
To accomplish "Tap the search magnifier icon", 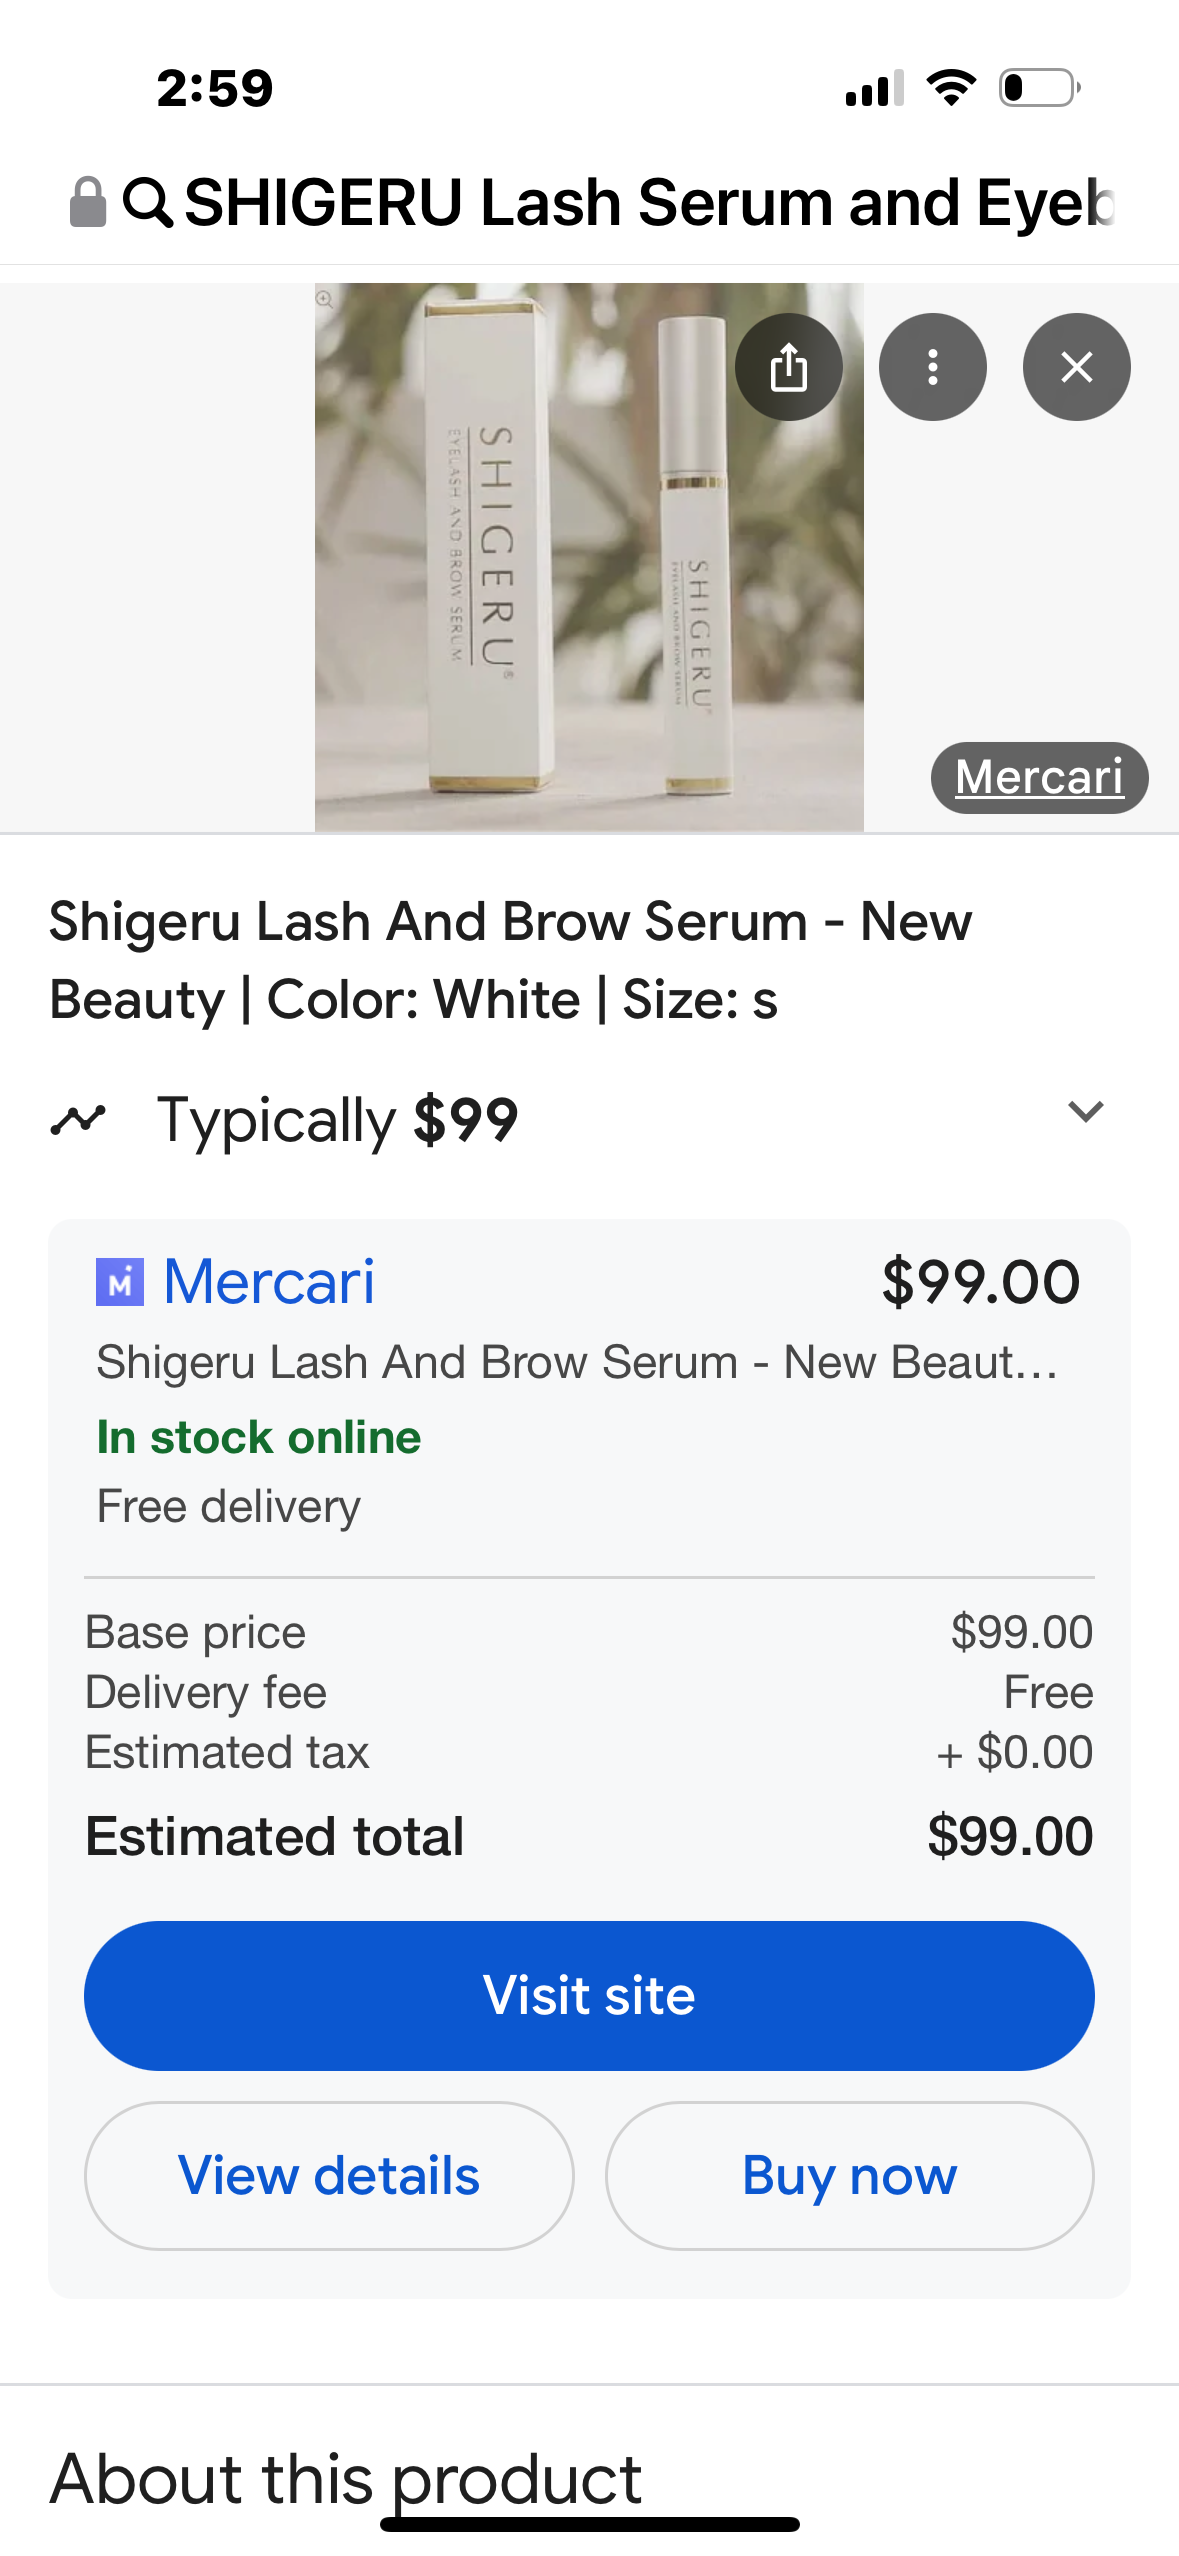I will [147, 202].
